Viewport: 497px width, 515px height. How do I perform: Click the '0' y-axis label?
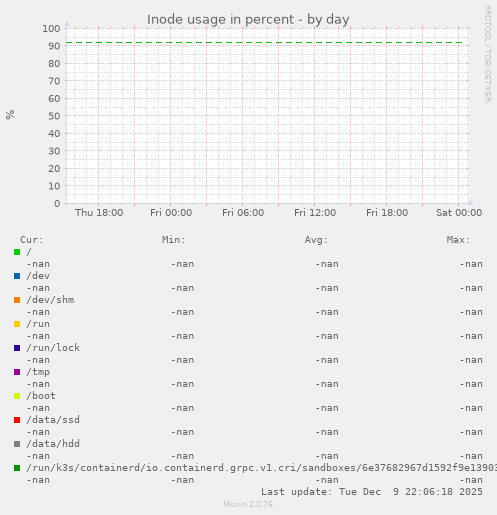57,204
